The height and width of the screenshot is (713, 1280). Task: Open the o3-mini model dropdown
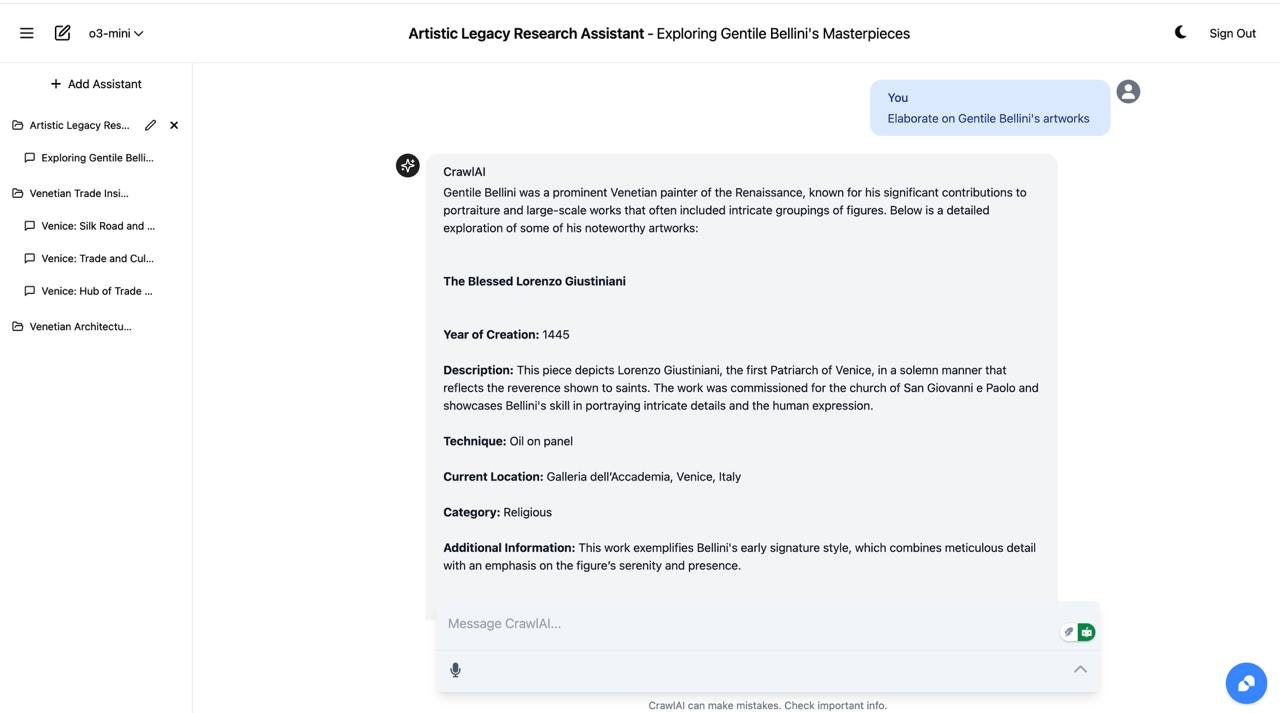click(x=116, y=33)
